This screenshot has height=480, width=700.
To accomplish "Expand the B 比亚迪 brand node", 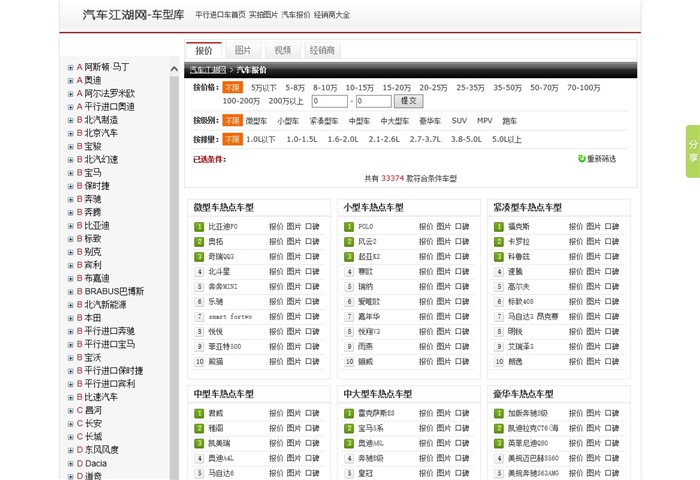I will pos(71,226).
